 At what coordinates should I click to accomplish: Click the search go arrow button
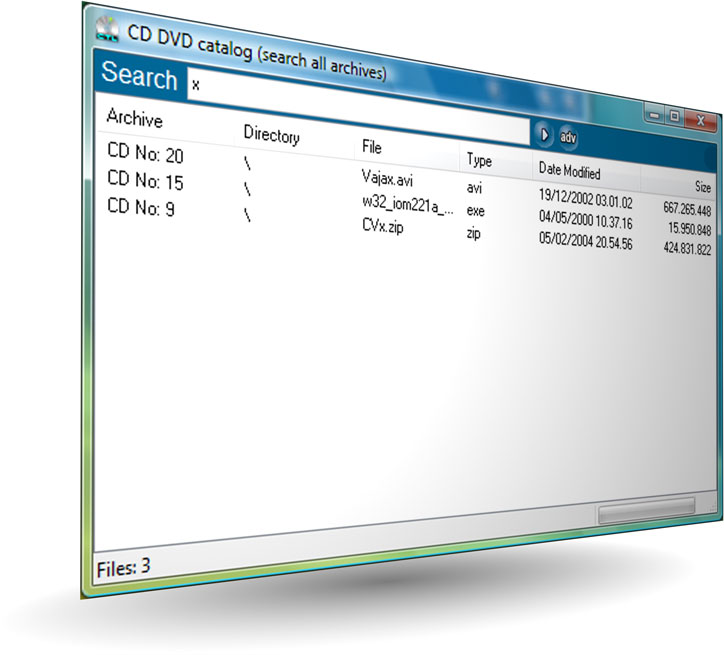click(544, 135)
